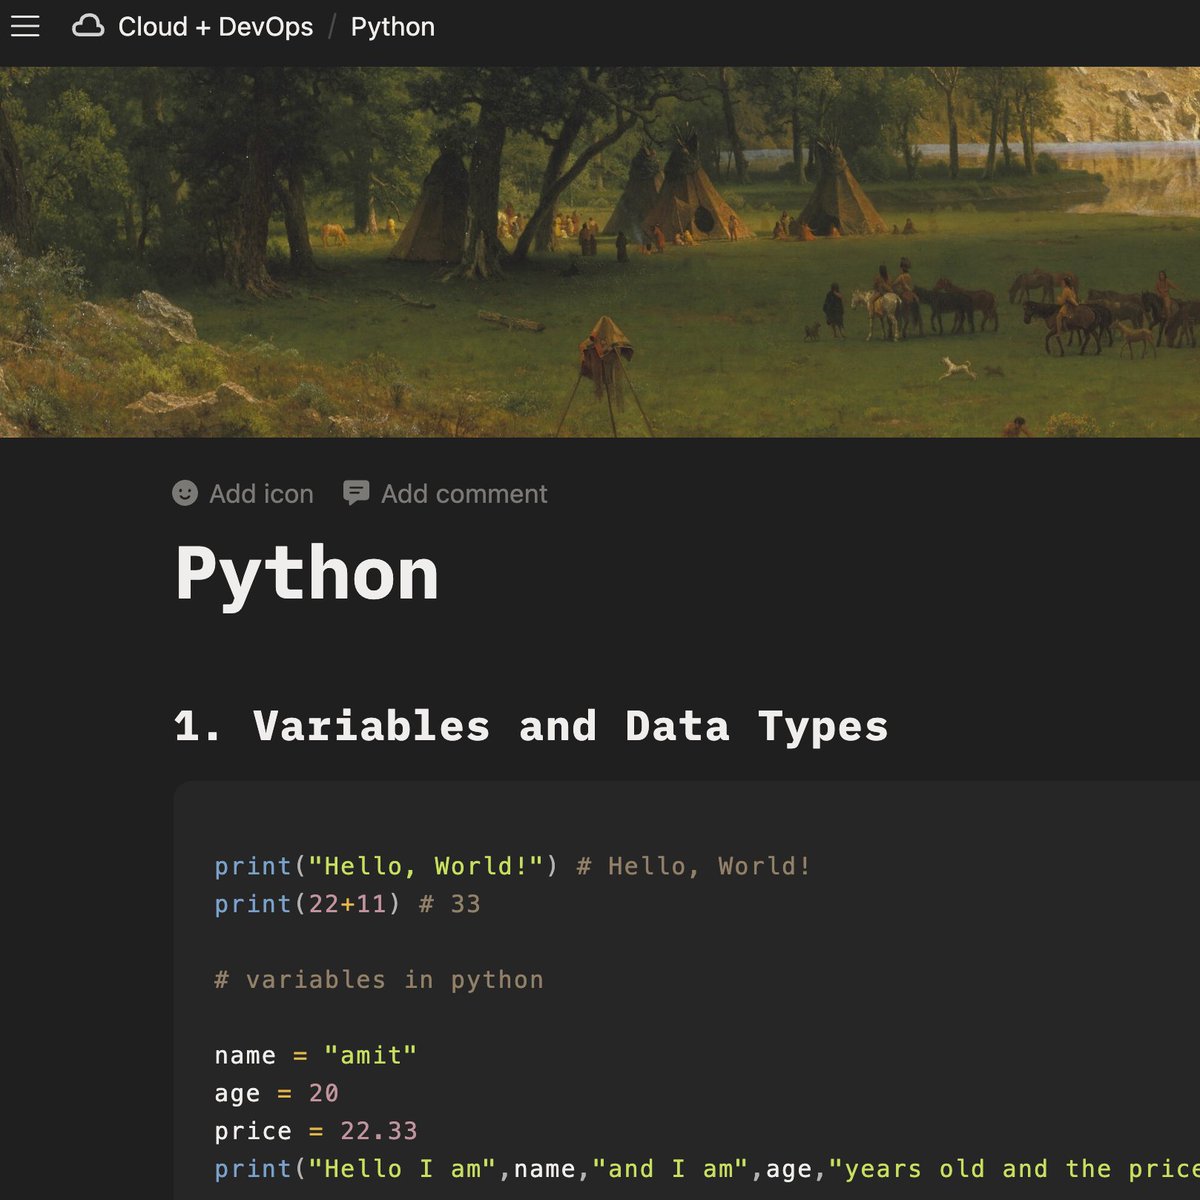Open the hamburger sidebar menu
Screen dimensions: 1200x1200
25,27
